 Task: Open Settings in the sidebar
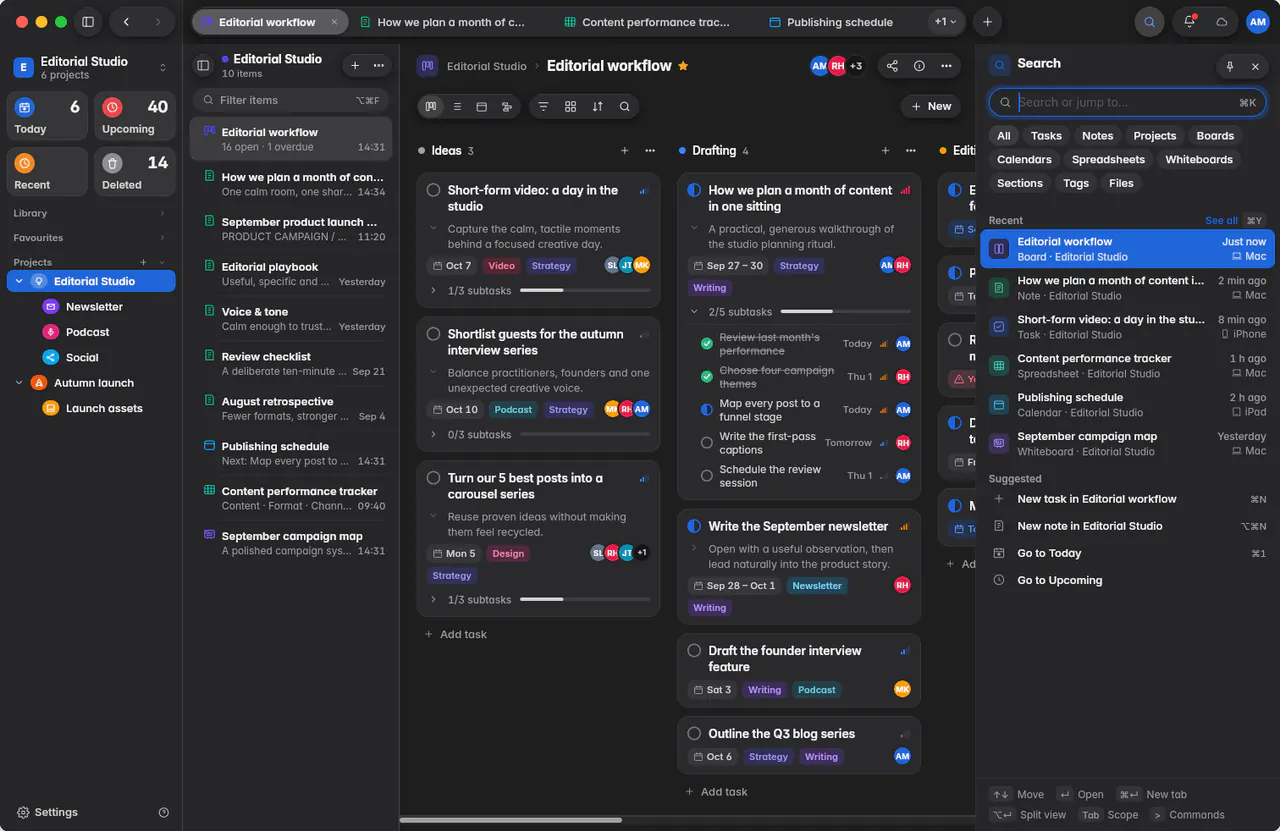click(47, 813)
